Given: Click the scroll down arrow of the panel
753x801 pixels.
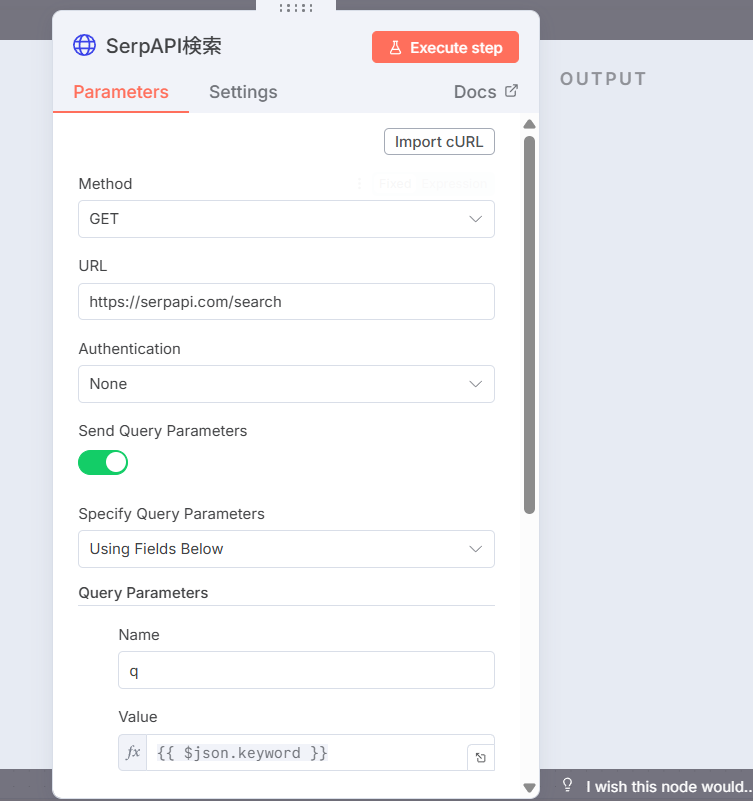Looking at the screenshot, I should pos(530,788).
